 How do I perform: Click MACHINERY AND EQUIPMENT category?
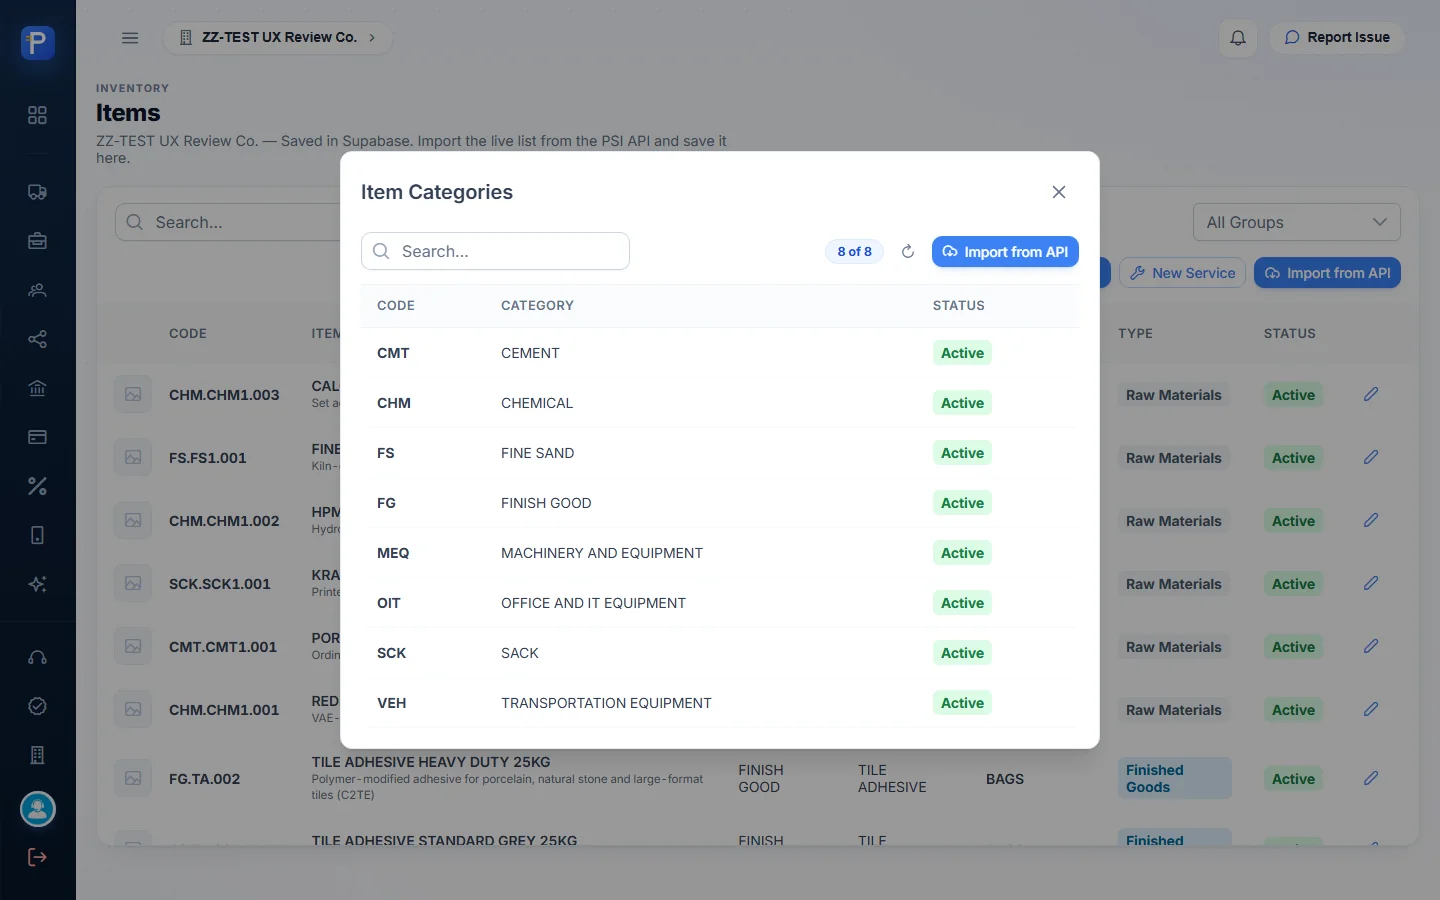pyautogui.click(x=602, y=553)
